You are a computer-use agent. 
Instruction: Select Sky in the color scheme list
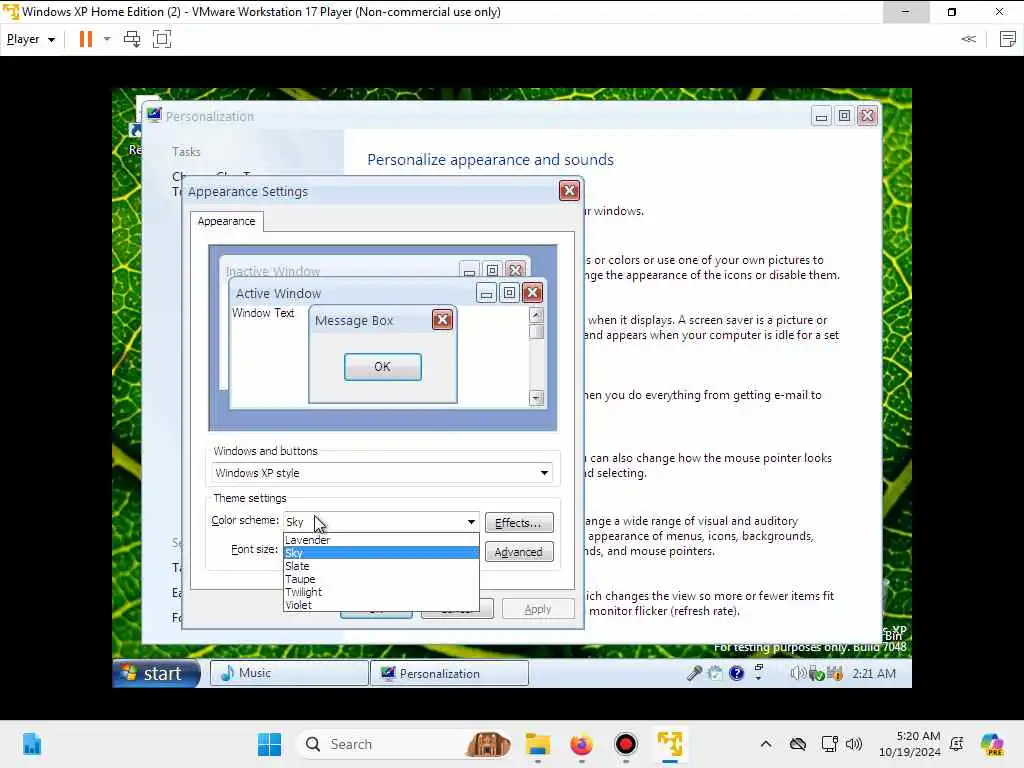point(381,553)
